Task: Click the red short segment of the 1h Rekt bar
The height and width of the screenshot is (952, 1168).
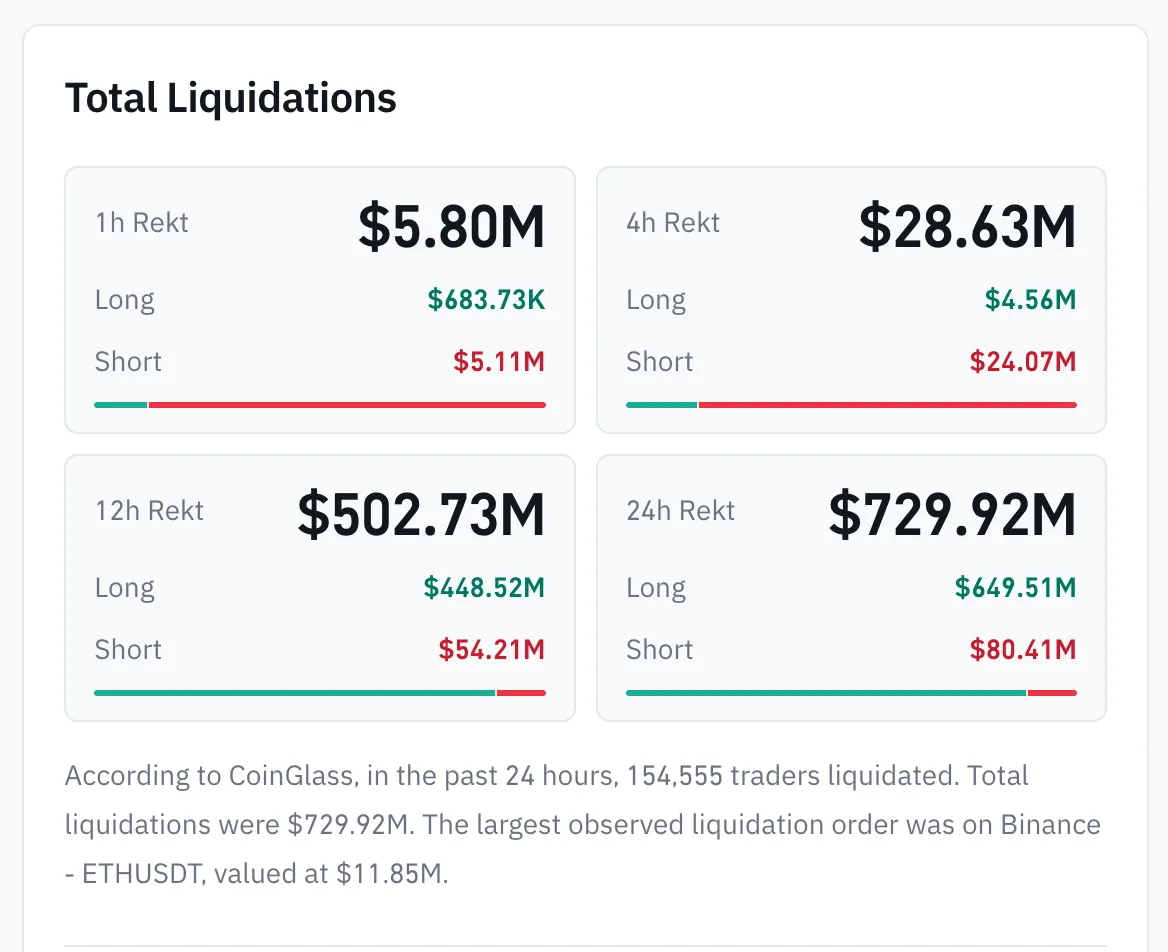Action: coord(347,404)
